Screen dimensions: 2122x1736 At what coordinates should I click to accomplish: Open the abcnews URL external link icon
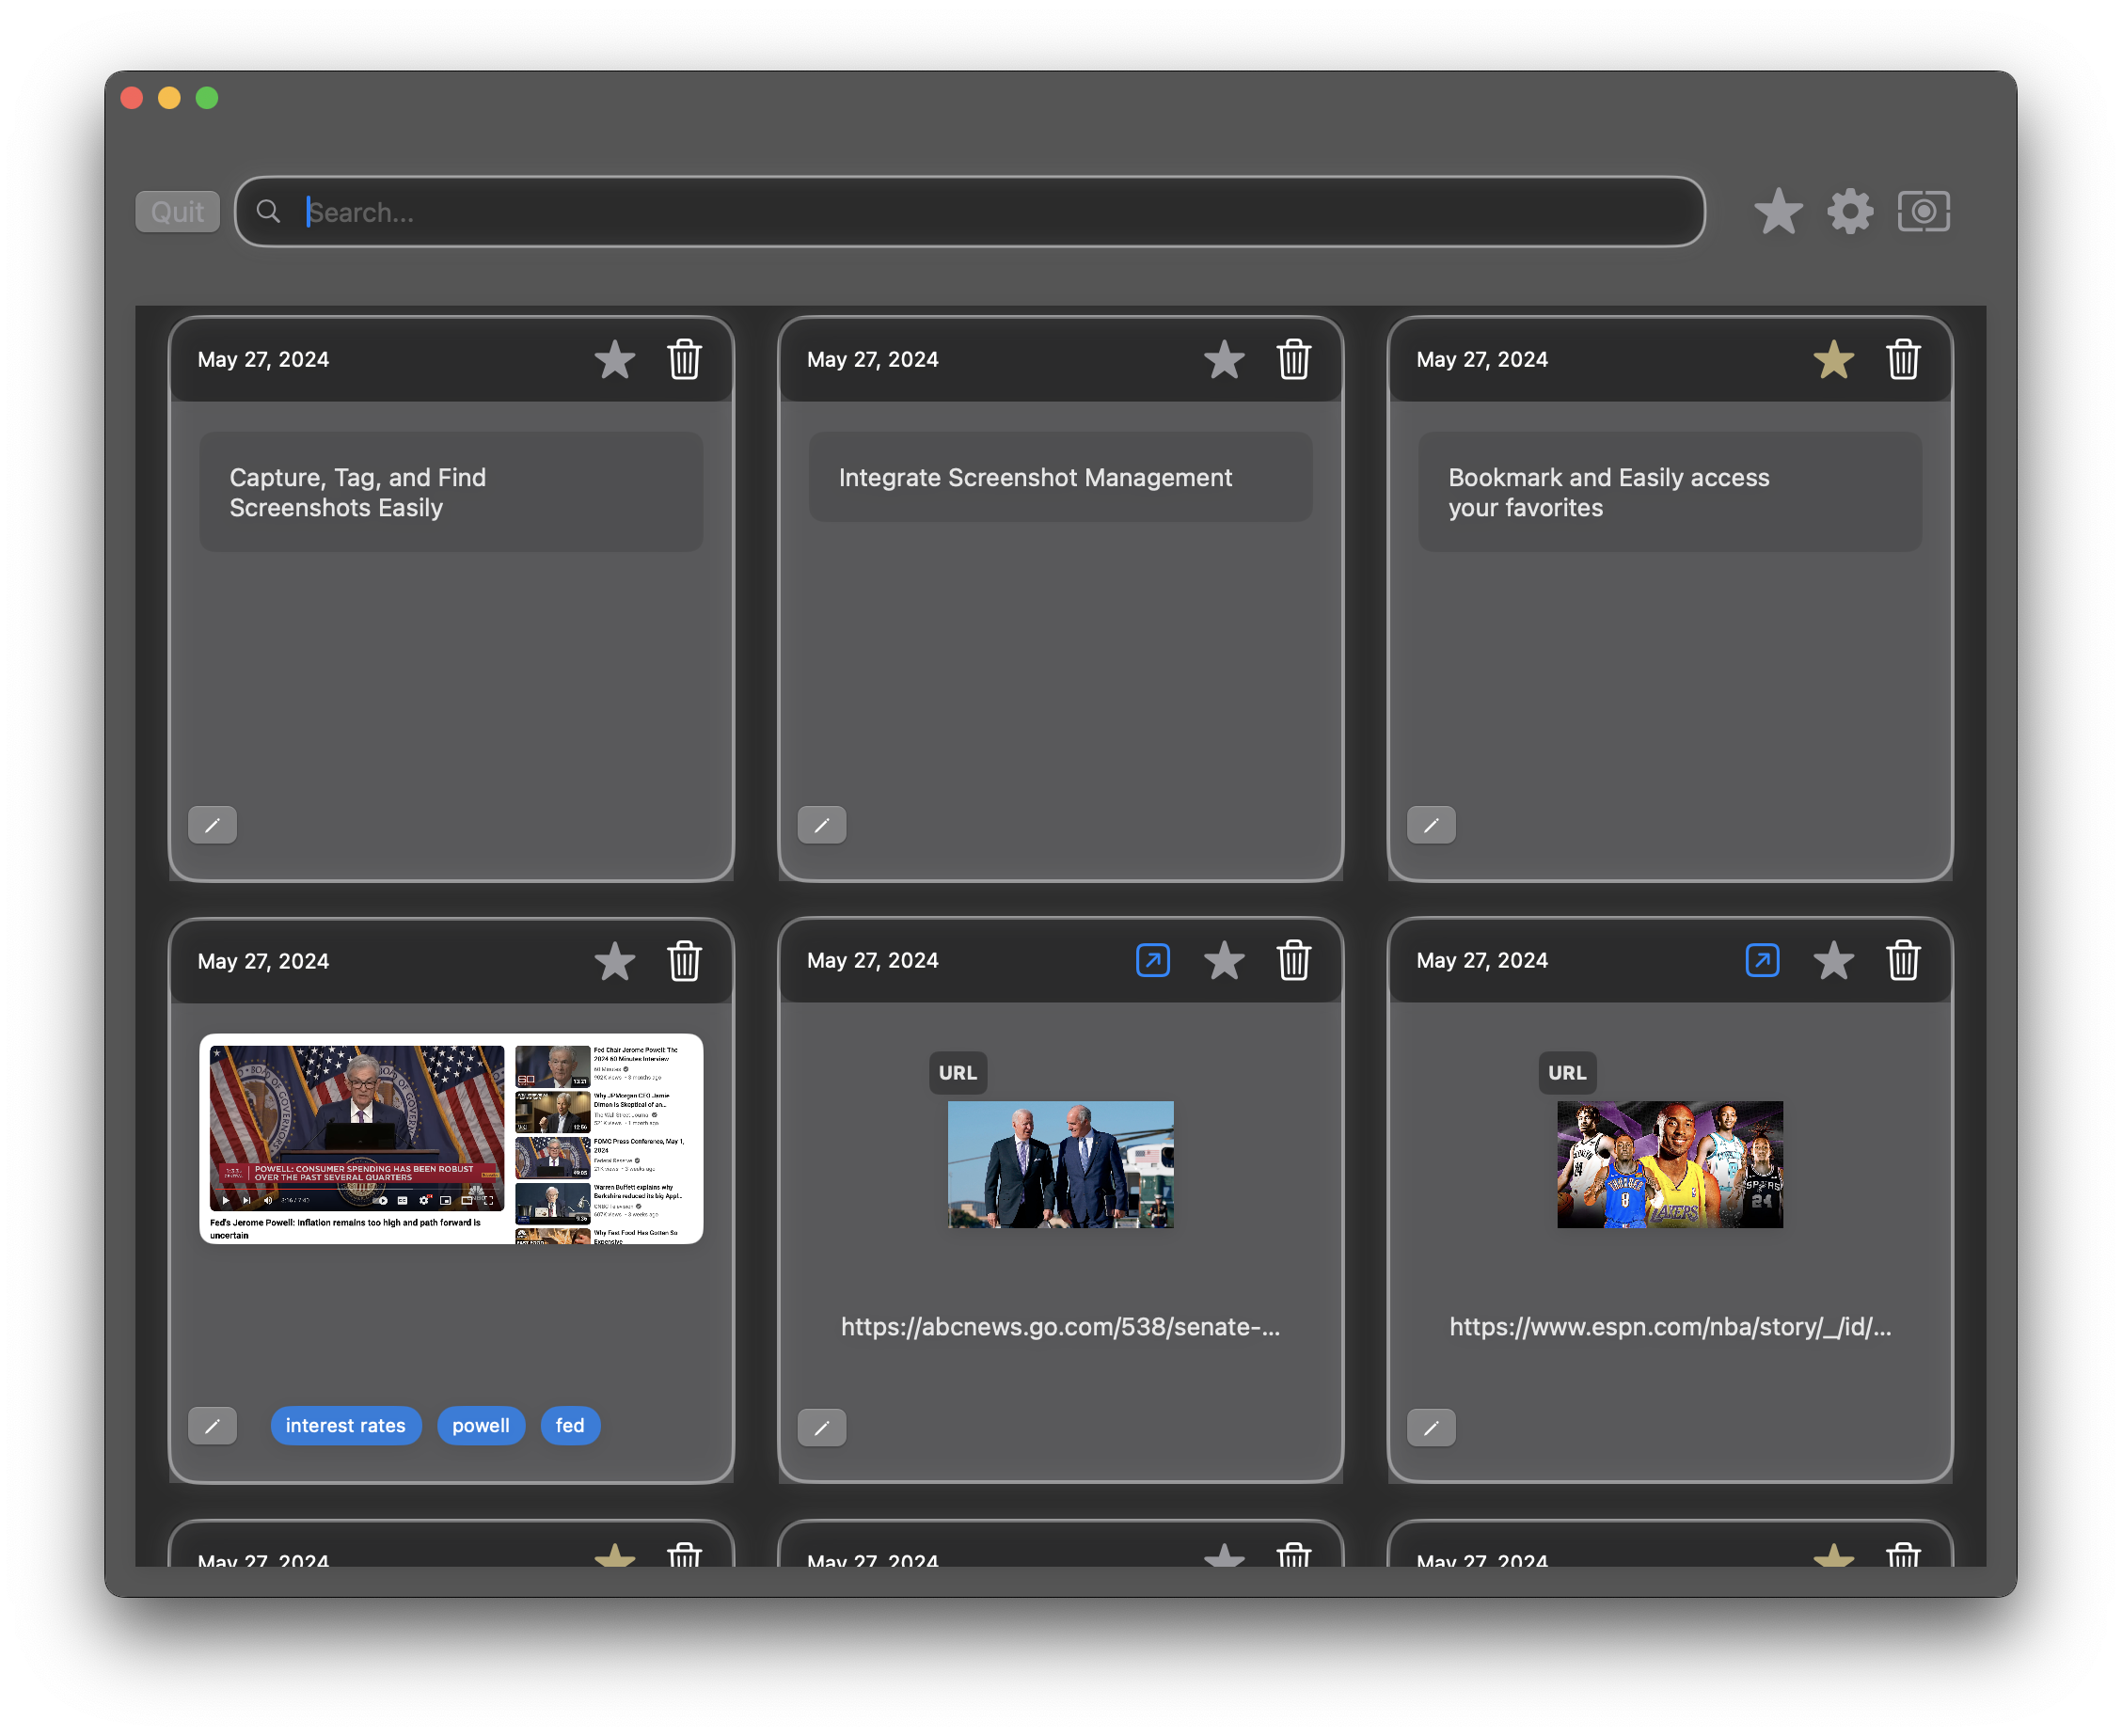[1152, 961]
